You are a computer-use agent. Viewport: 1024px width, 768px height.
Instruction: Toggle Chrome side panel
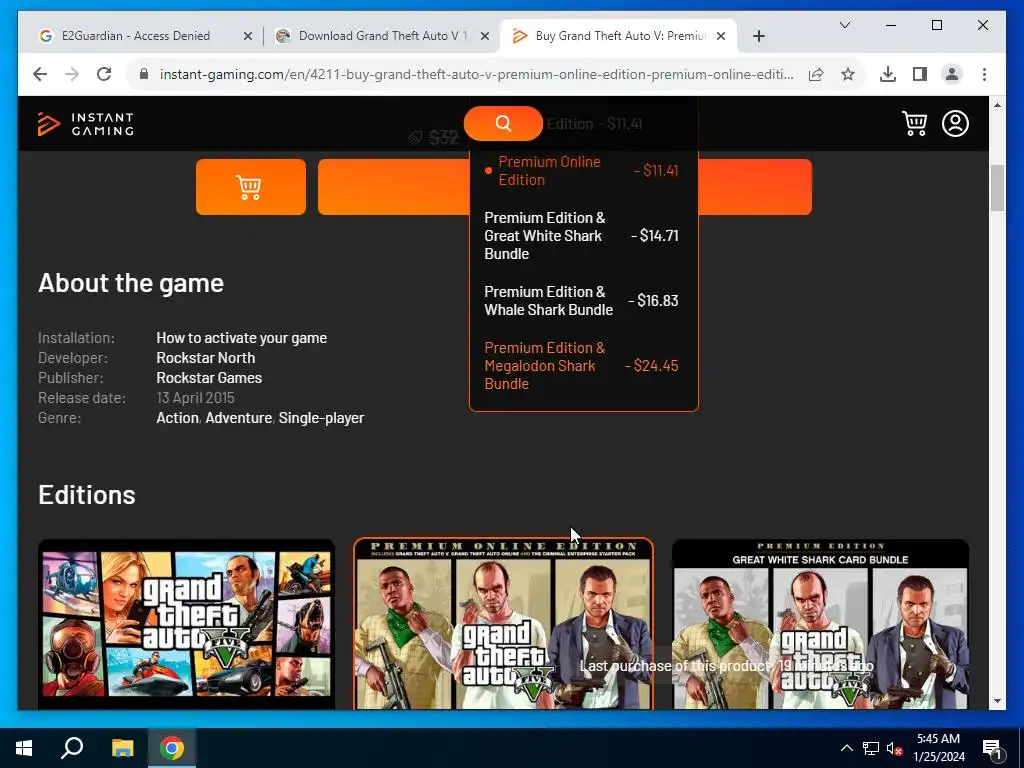[920, 74]
